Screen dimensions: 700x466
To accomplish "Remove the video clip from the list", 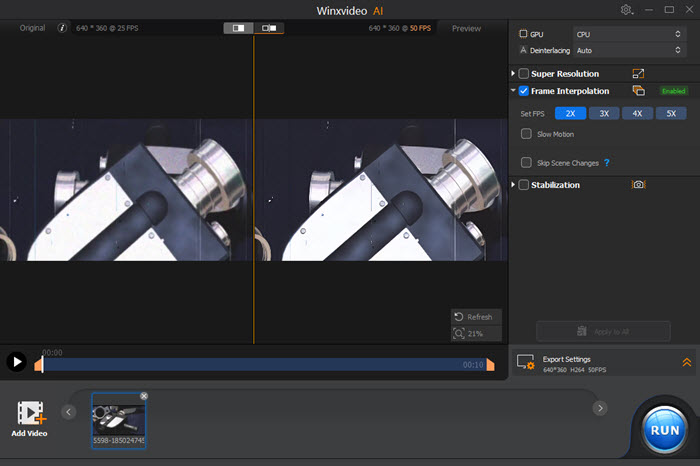I will pos(144,396).
